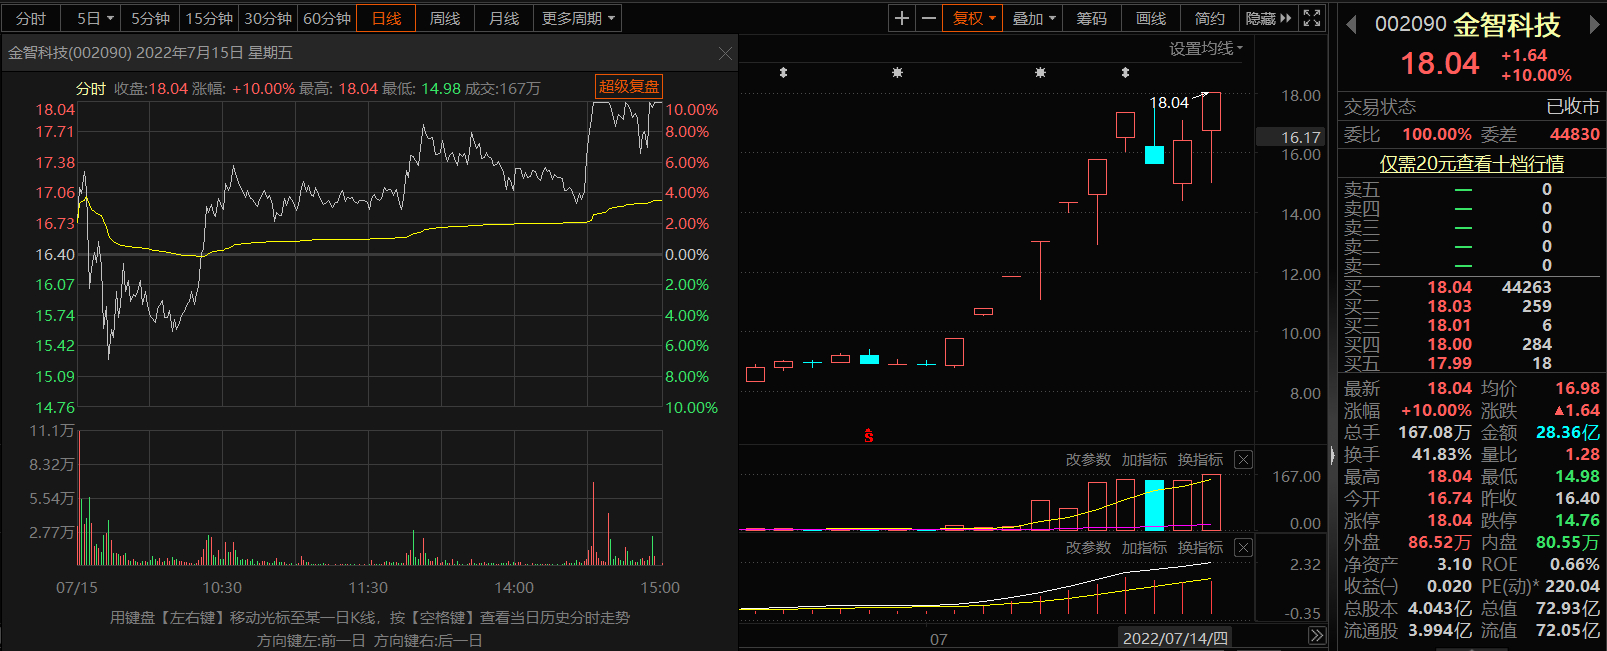Click 换指标 on the MACD panel
This screenshot has width=1607, height=651.
point(1200,548)
